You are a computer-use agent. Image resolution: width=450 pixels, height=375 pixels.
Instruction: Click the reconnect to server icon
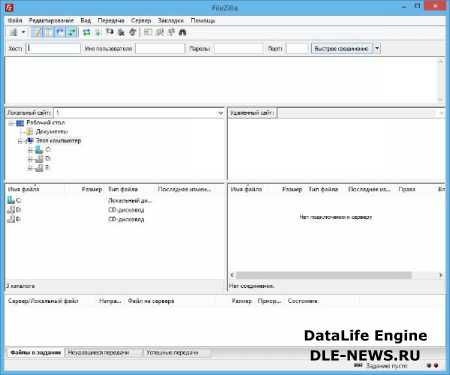(x=133, y=32)
